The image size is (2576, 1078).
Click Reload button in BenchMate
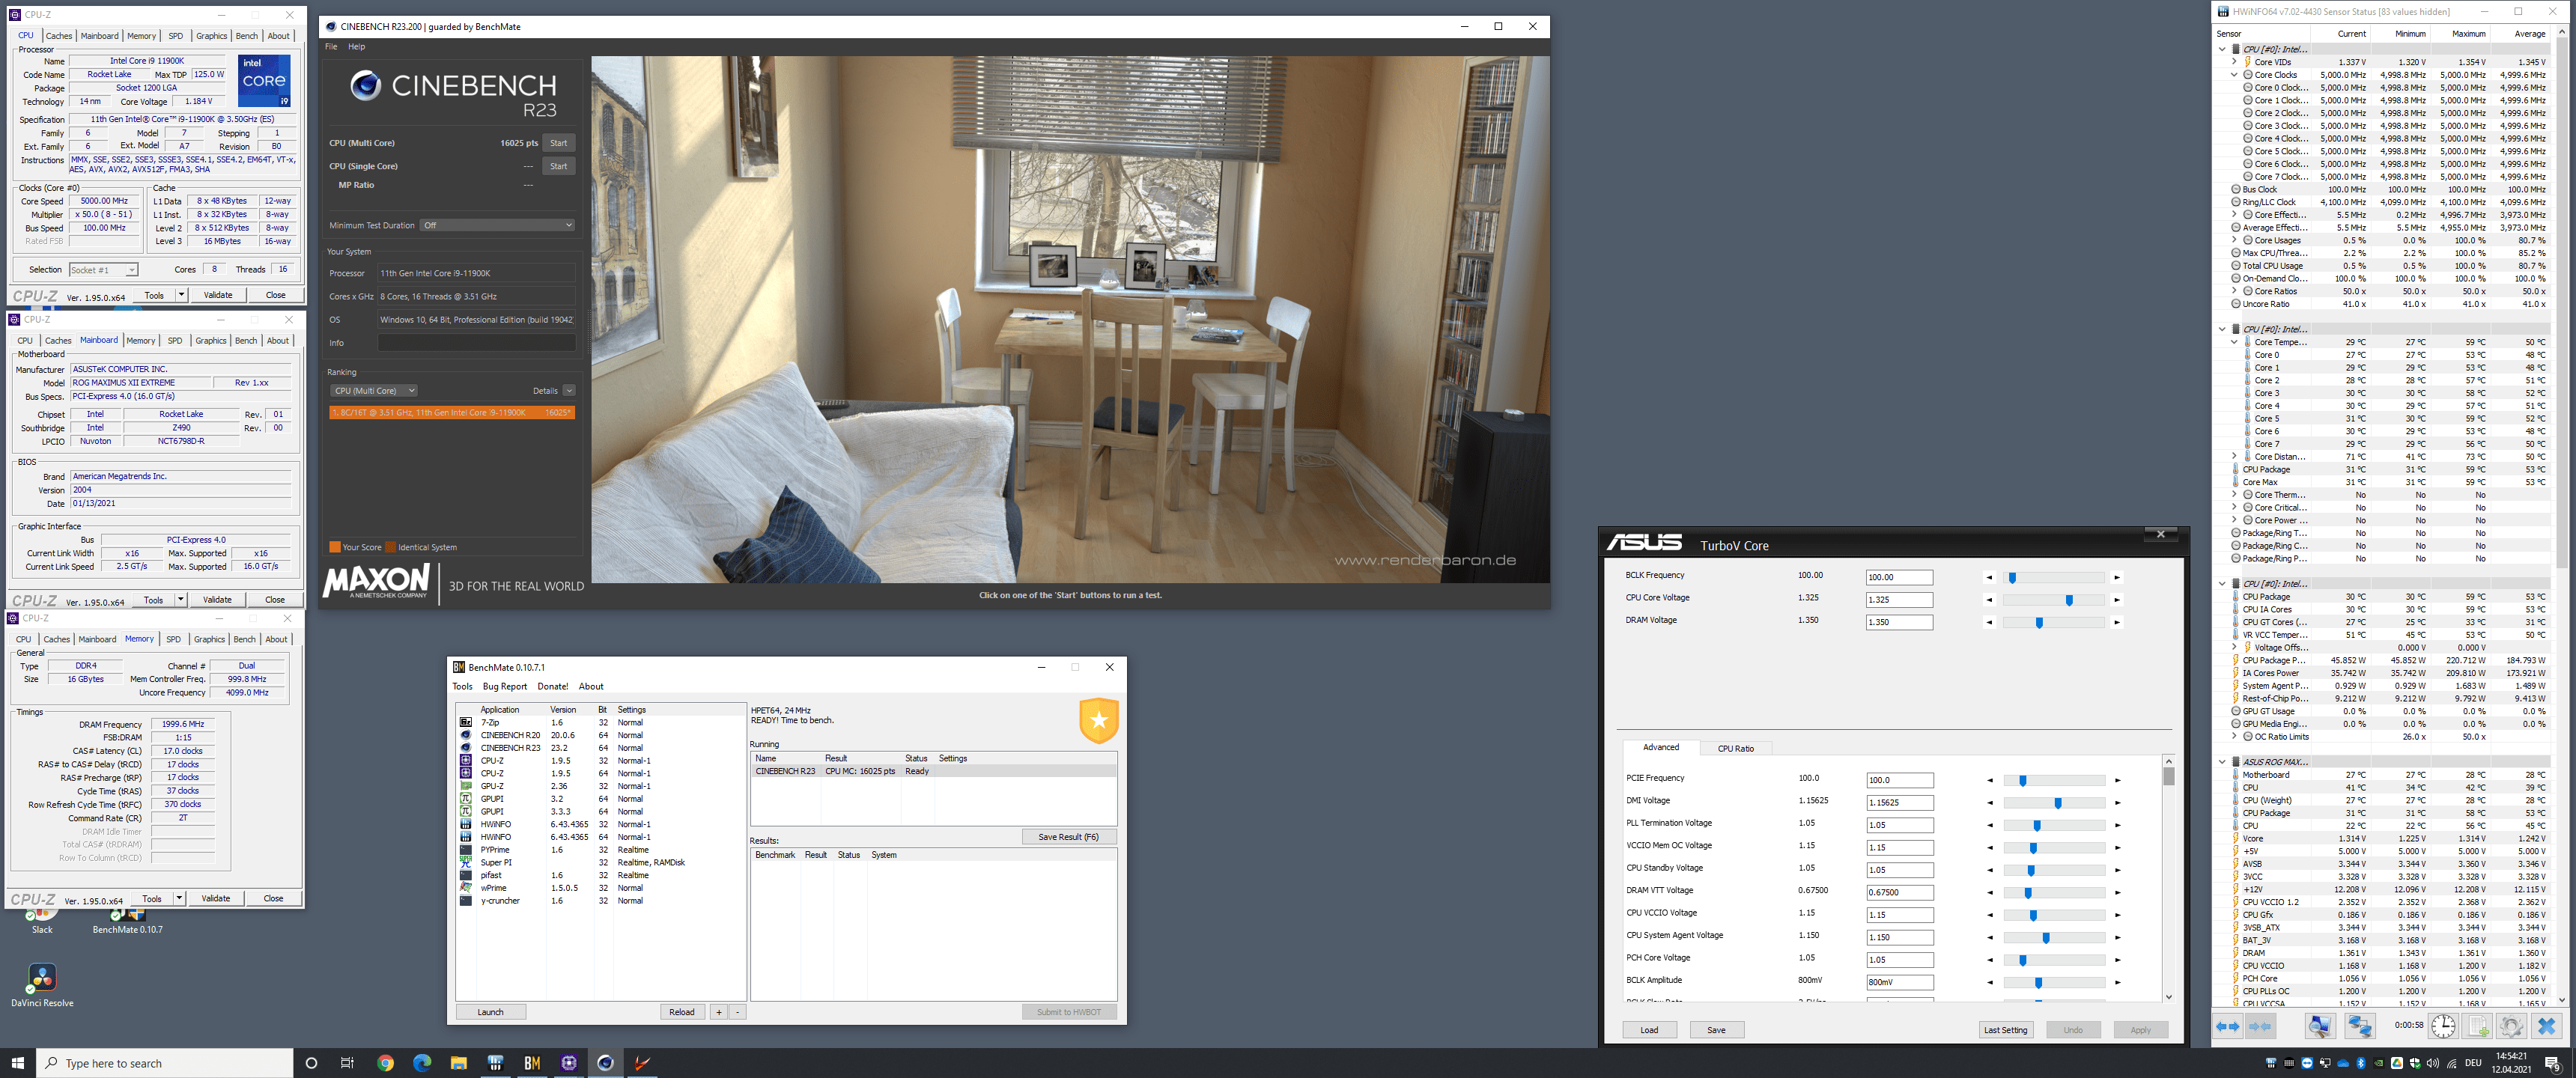[x=681, y=1012]
